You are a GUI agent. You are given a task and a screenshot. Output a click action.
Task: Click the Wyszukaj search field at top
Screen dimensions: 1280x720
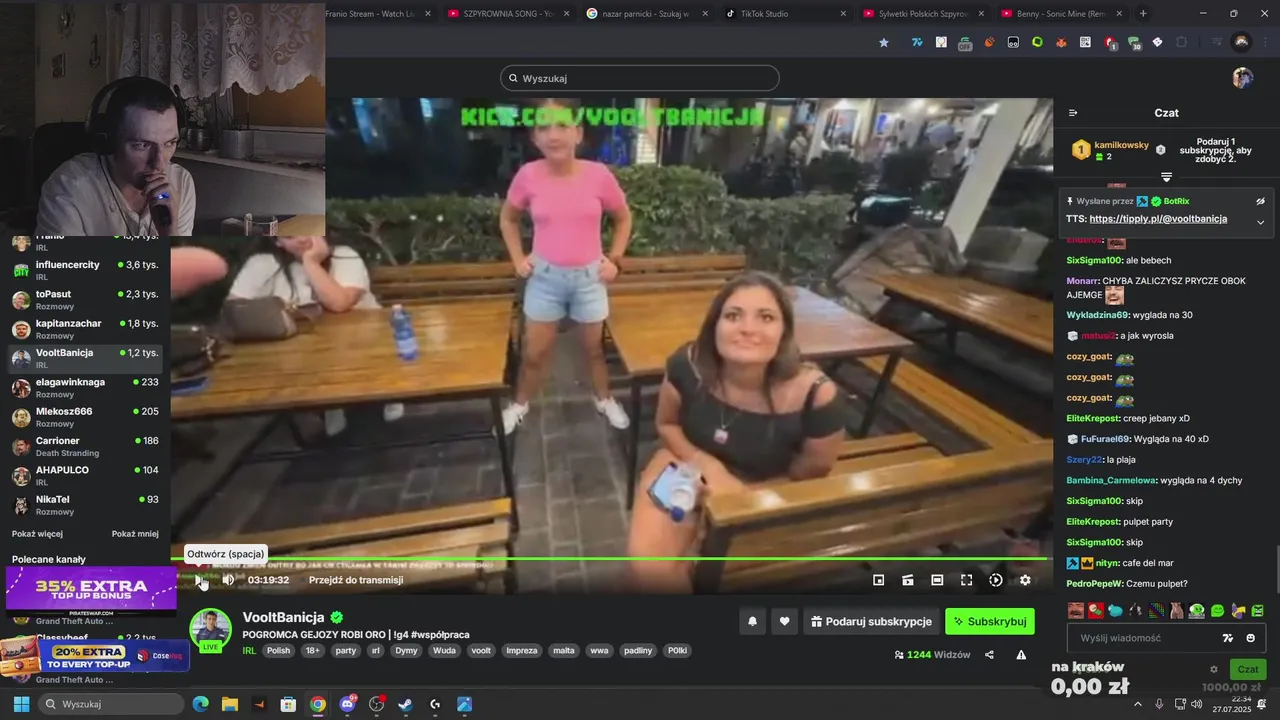click(x=640, y=78)
